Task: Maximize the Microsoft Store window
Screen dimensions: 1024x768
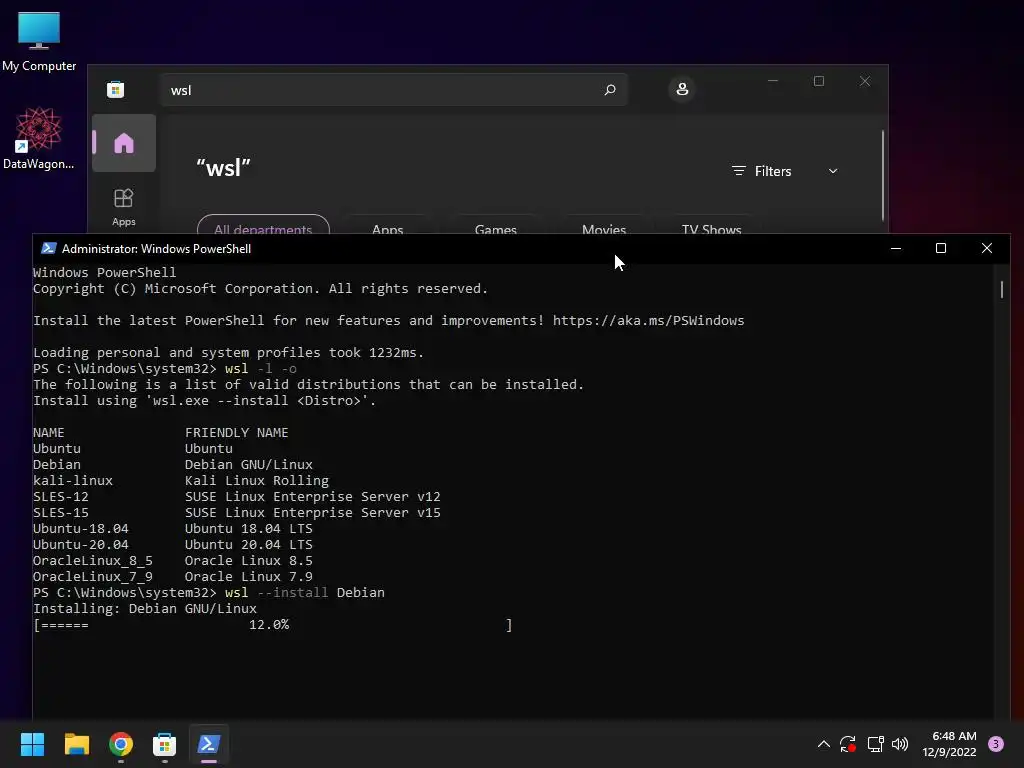Action: click(819, 81)
